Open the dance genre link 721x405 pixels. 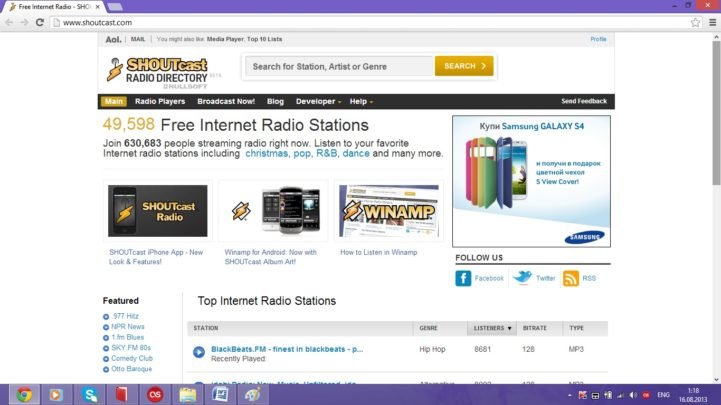coord(356,154)
